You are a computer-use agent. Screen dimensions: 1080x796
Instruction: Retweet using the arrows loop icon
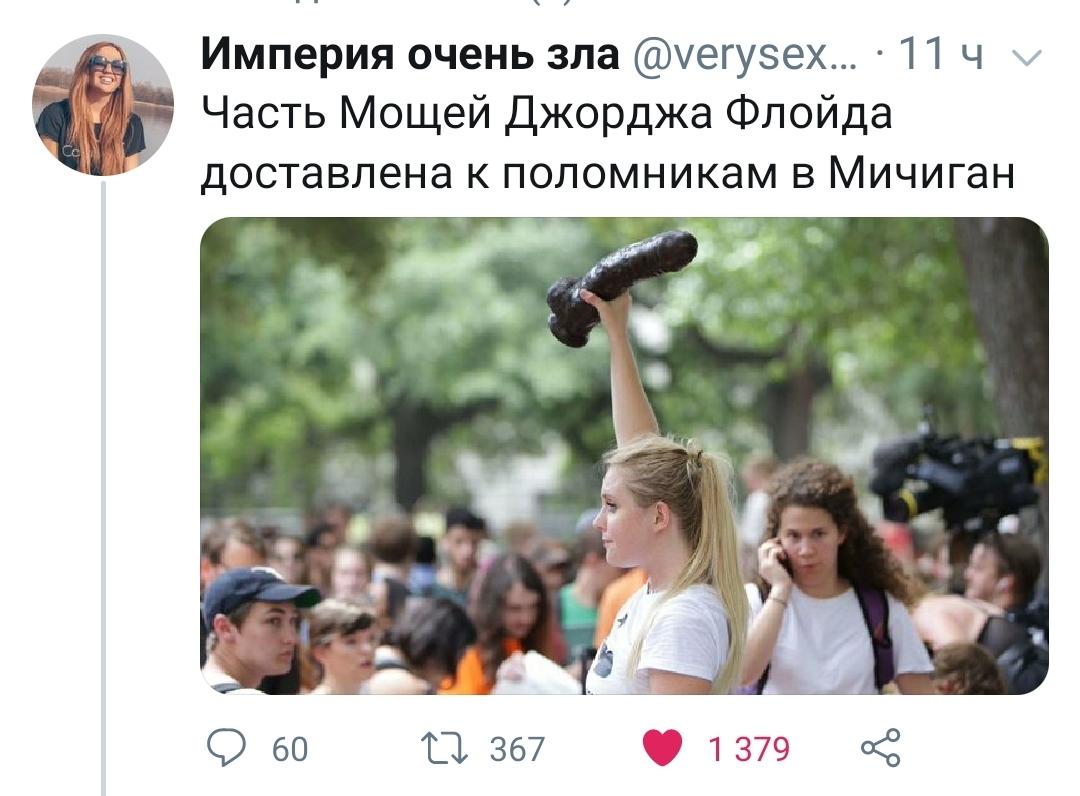pyautogui.click(x=444, y=748)
